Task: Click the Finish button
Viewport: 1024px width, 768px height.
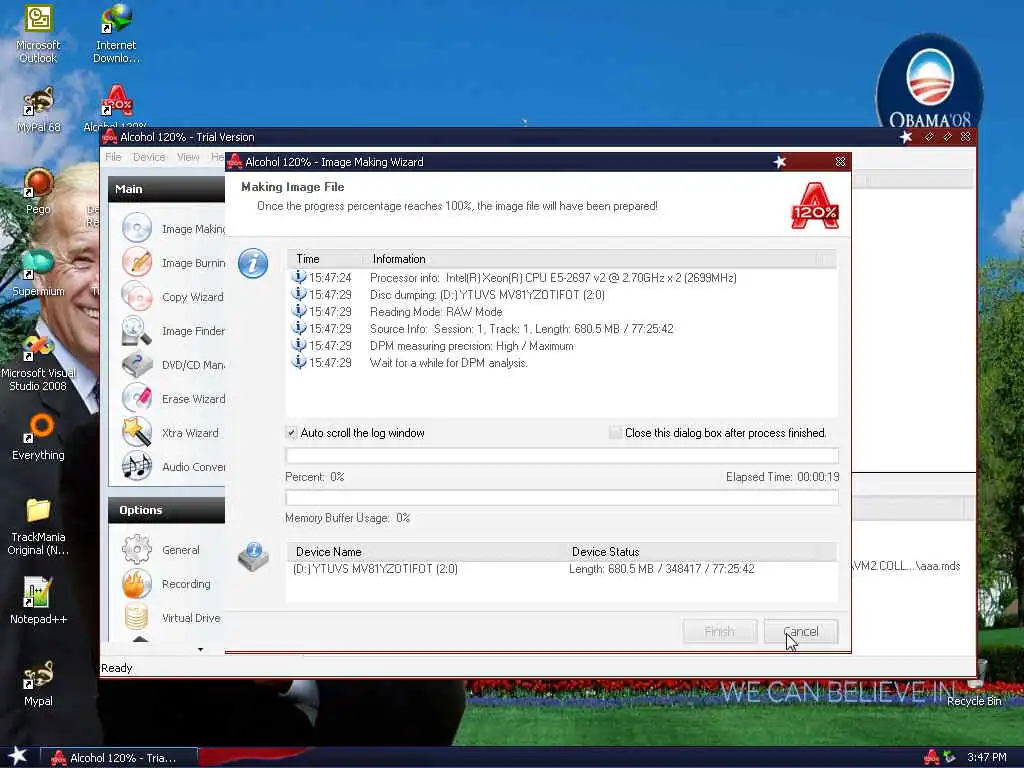Action: click(x=720, y=632)
